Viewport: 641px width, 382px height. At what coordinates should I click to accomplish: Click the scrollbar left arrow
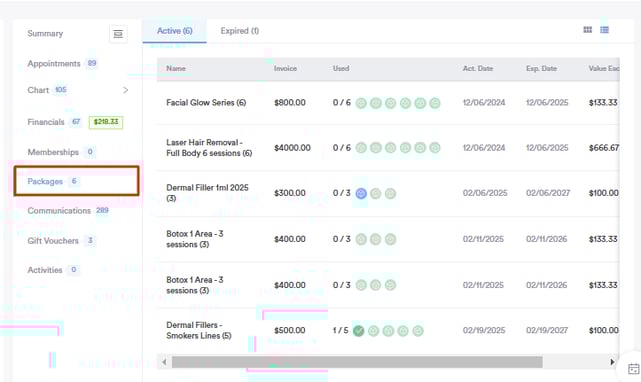(164, 362)
